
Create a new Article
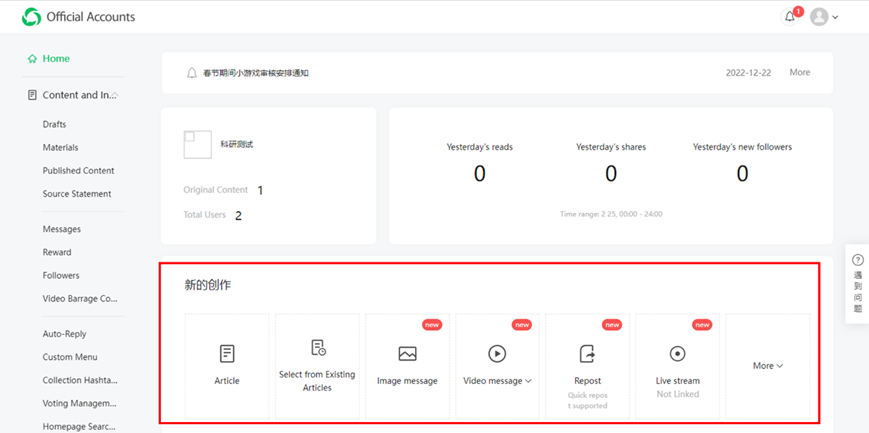click(x=227, y=365)
